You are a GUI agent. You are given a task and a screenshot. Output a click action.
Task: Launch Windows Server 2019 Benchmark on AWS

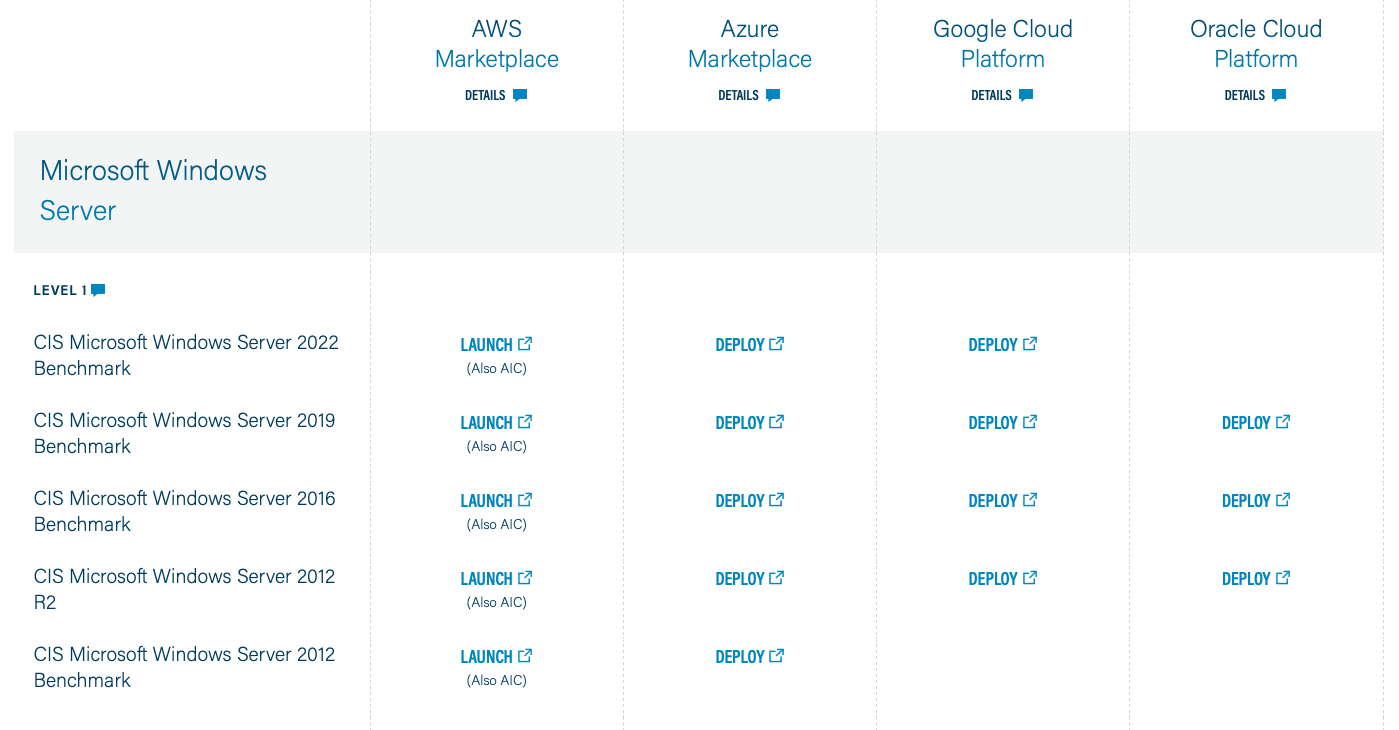pyautogui.click(x=487, y=423)
